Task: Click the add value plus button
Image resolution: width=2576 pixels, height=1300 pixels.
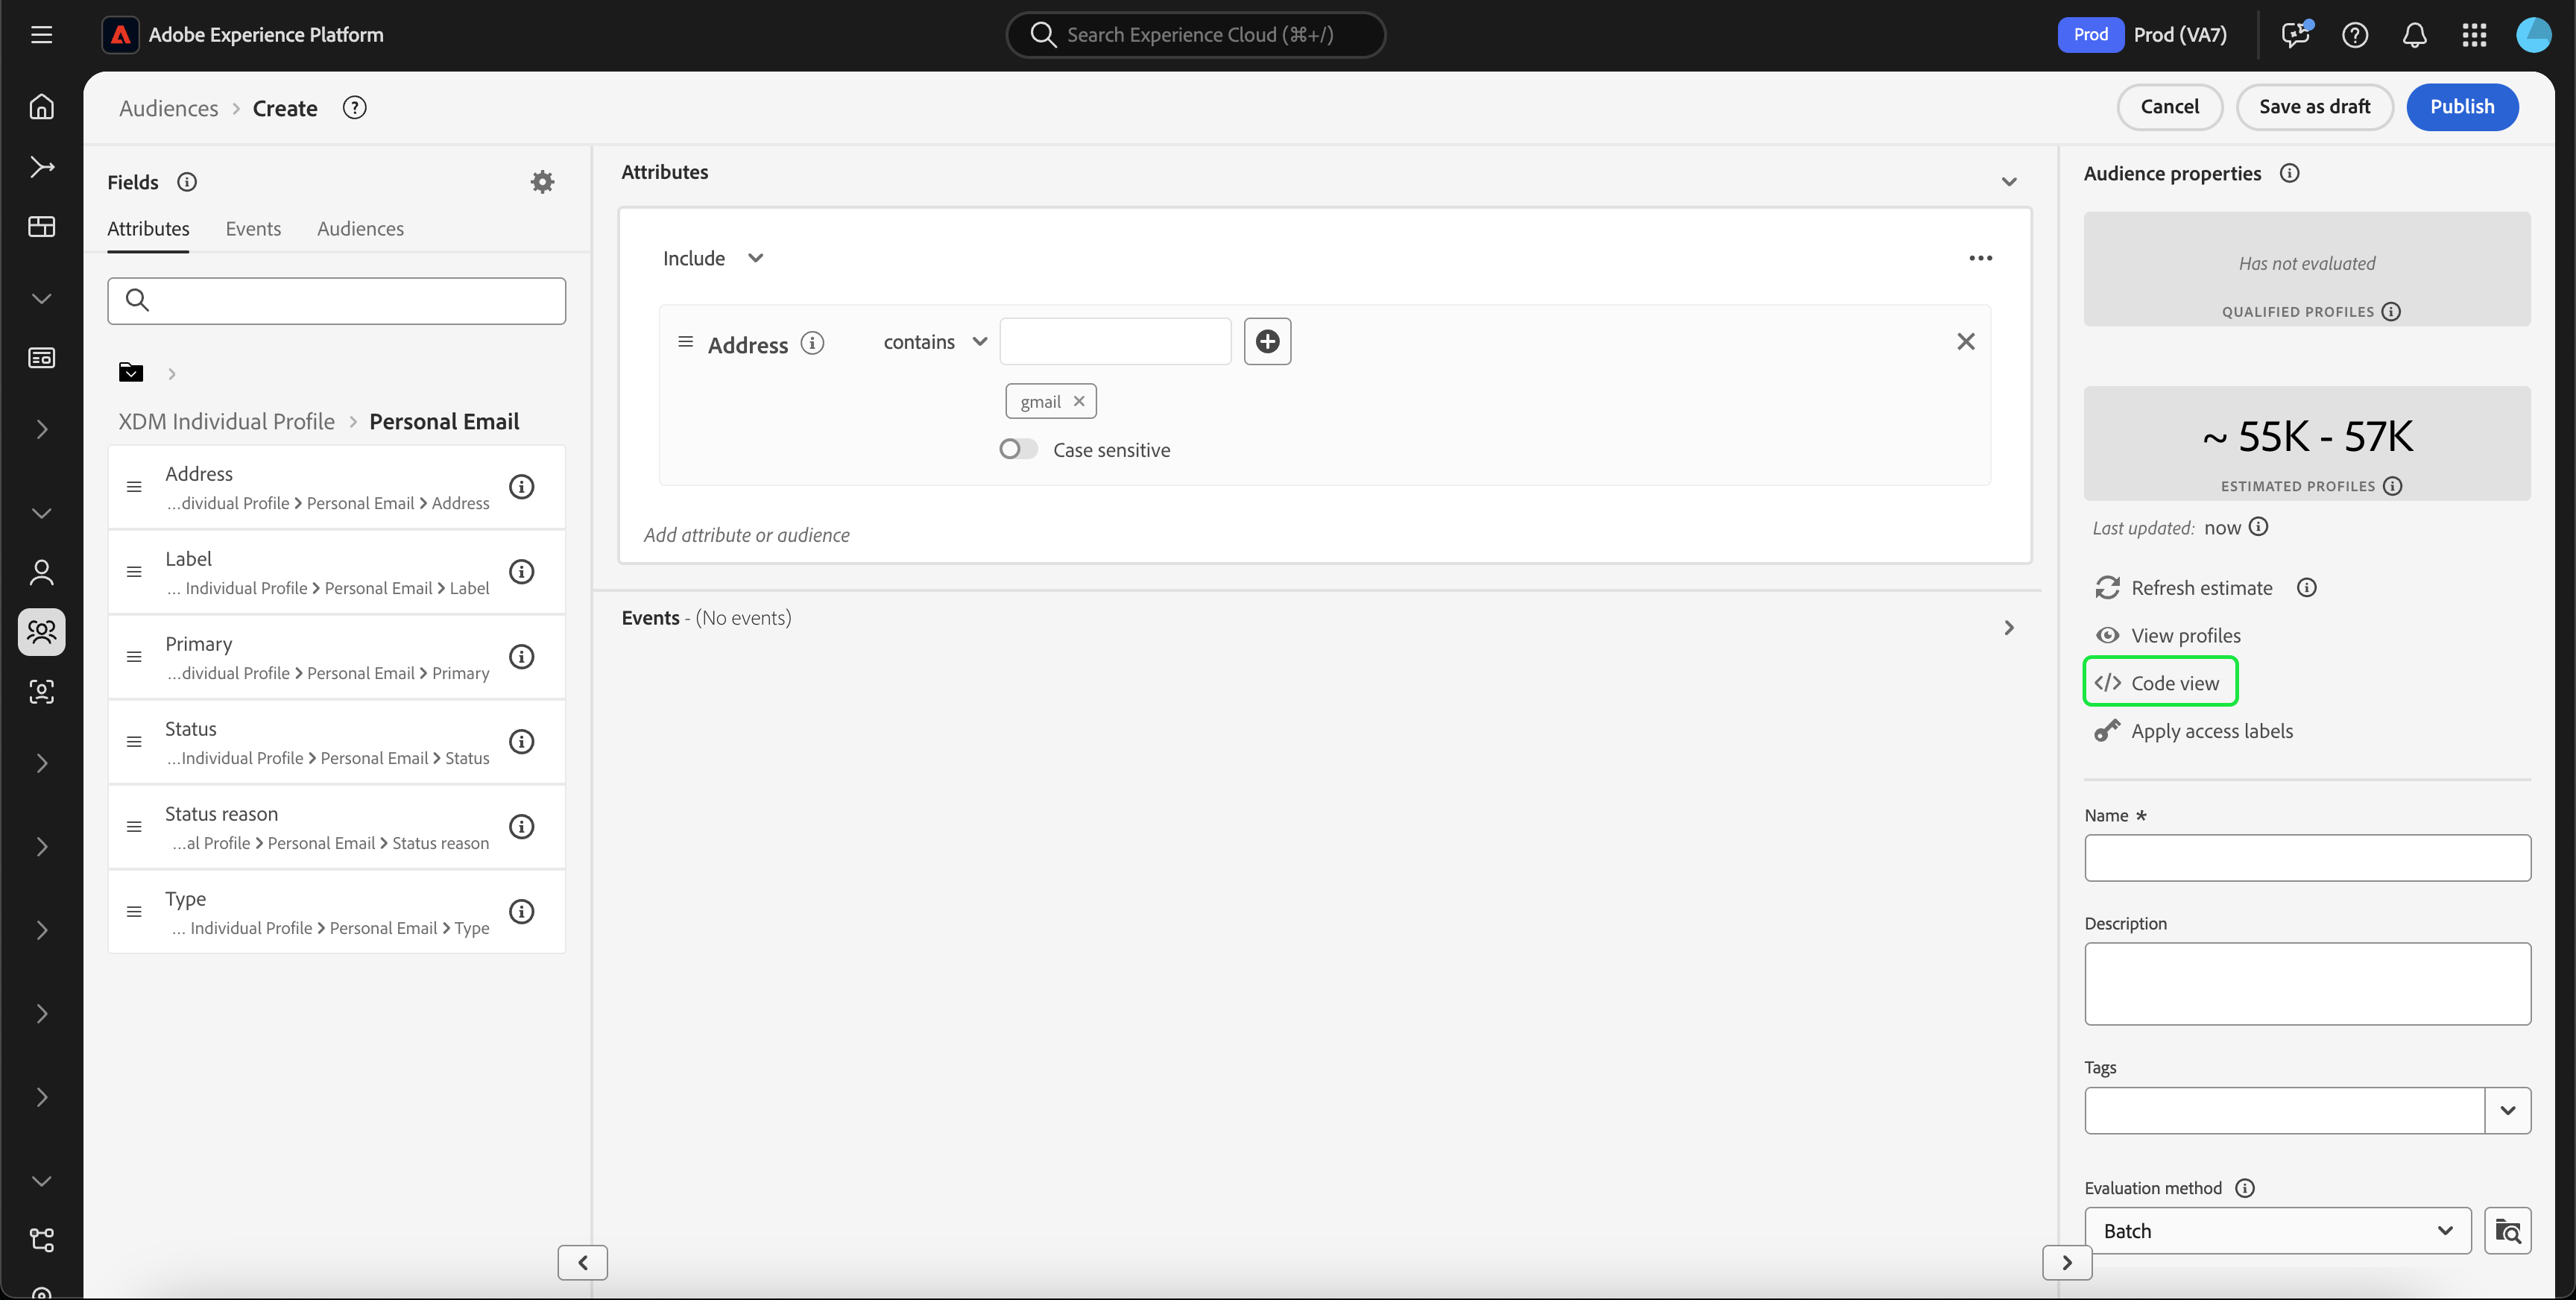Action: pyautogui.click(x=1267, y=342)
